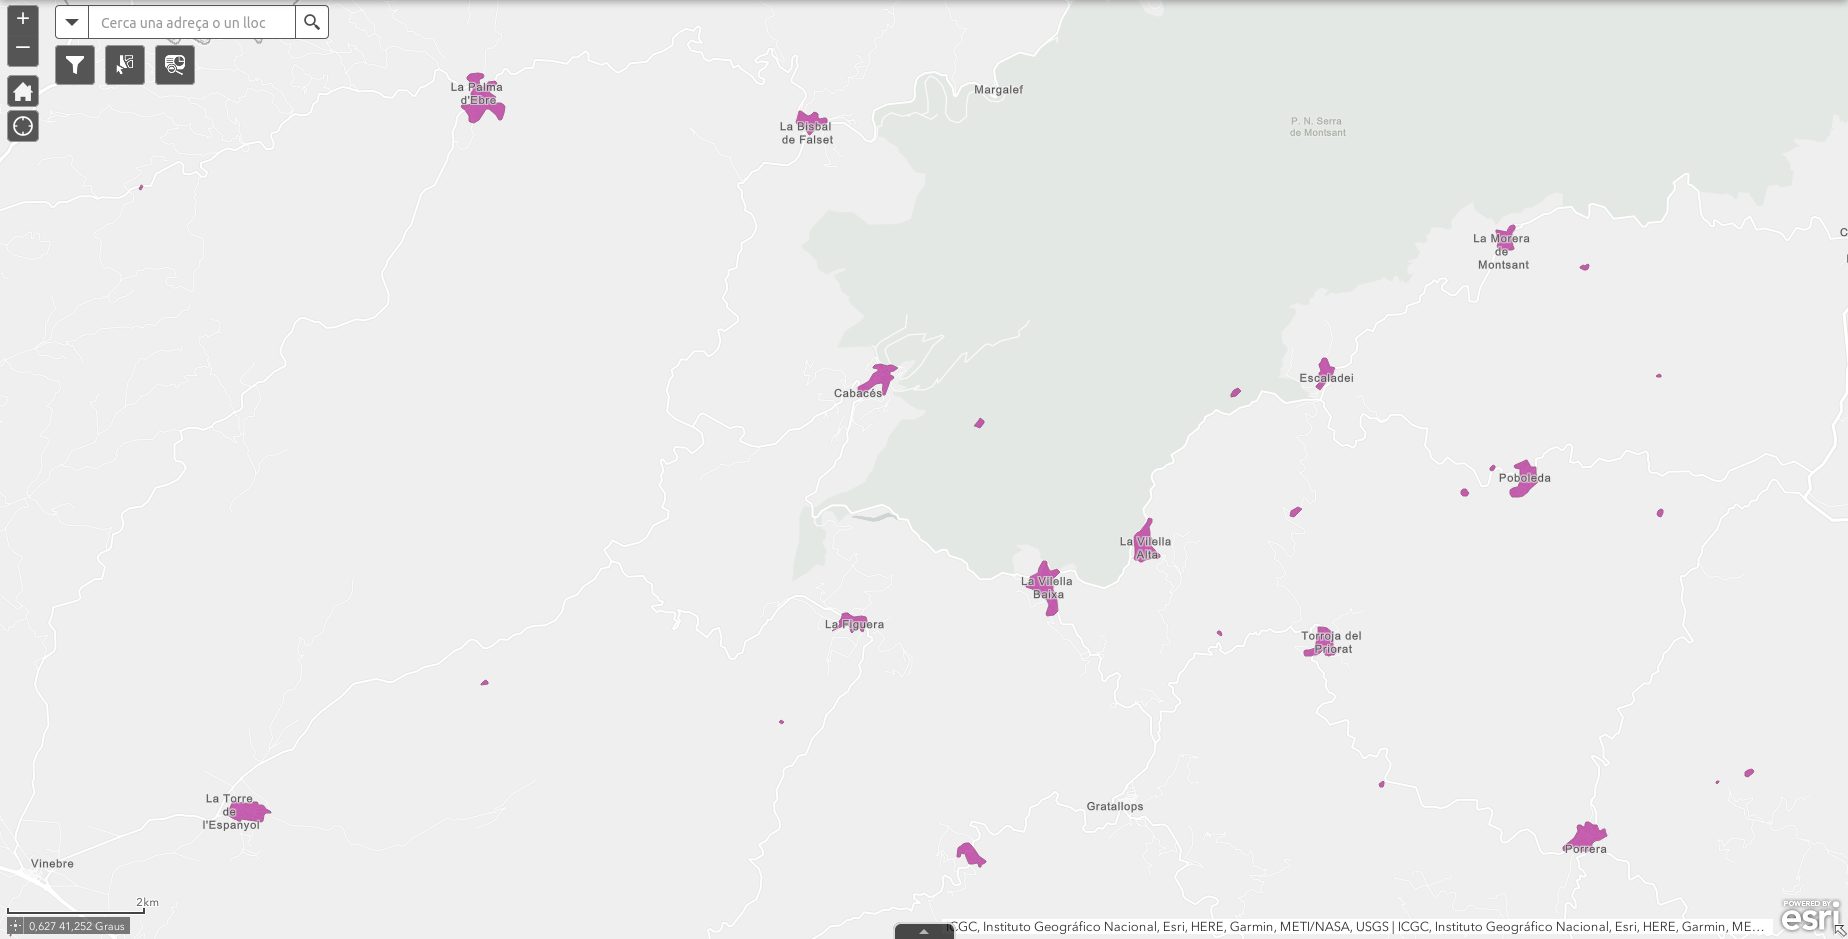Click La Torre de l'Espanyol polygon

249,812
